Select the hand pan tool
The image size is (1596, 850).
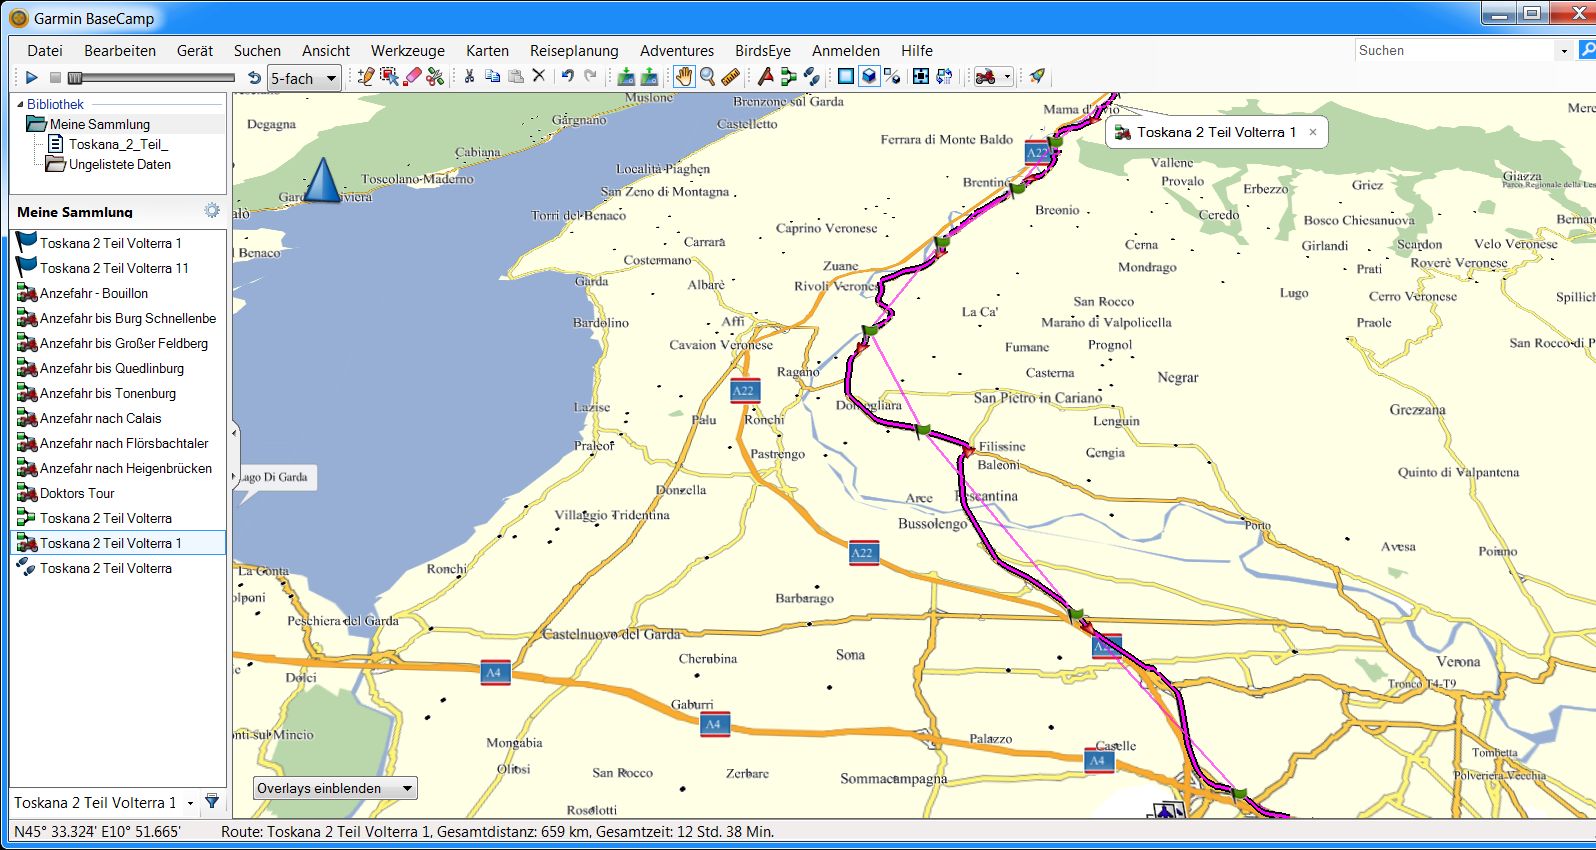[684, 76]
